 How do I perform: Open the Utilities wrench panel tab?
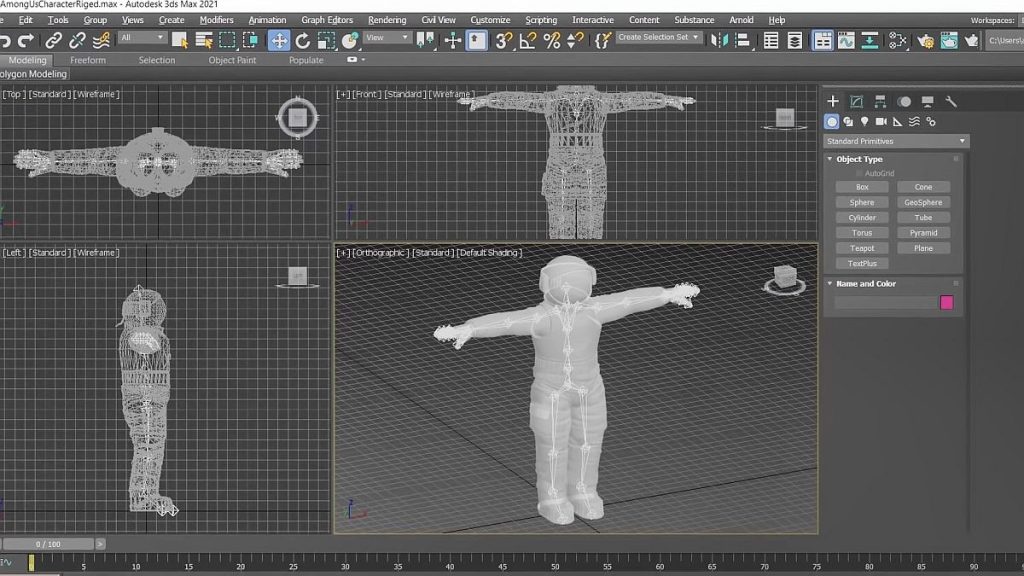pyautogui.click(x=951, y=102)
